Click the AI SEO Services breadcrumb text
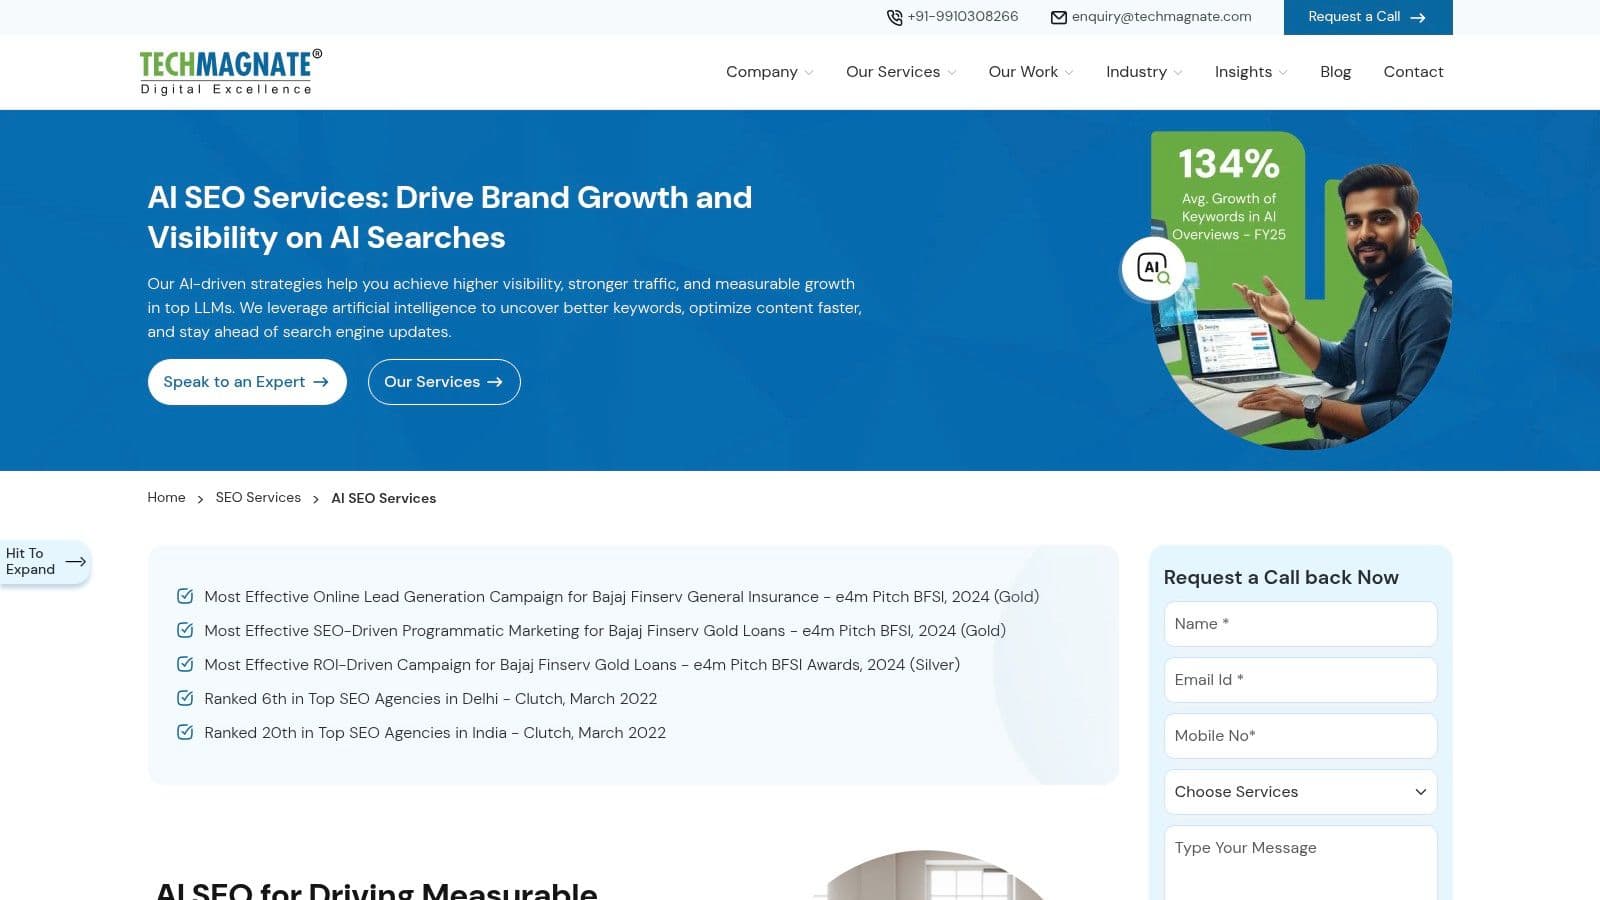The image size is (1600, 900). coord(384,498)
